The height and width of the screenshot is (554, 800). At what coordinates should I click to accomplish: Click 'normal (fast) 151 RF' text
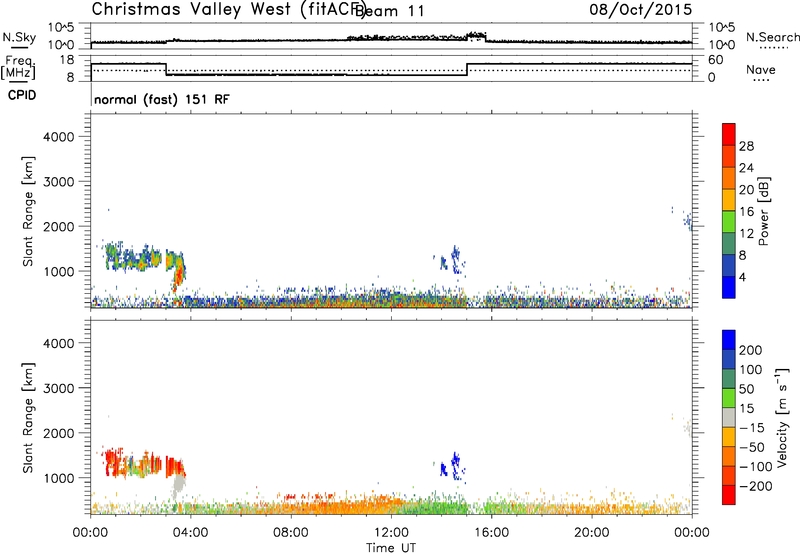[162, 99]
